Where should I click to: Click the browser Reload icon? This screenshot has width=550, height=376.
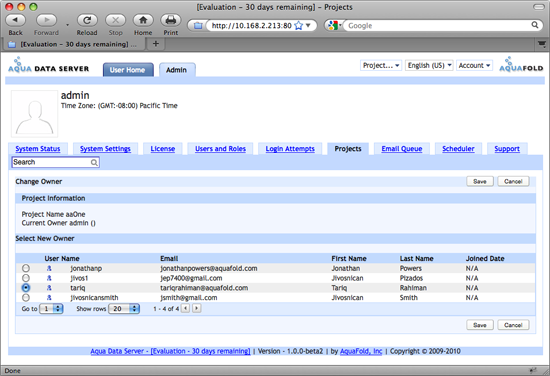87,20
